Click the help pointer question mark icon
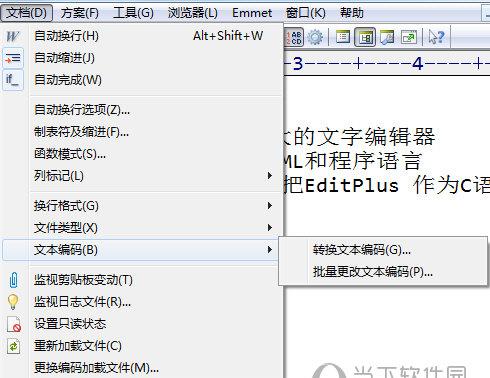This screenshot has width=490, height=378. tap(436, 37)
